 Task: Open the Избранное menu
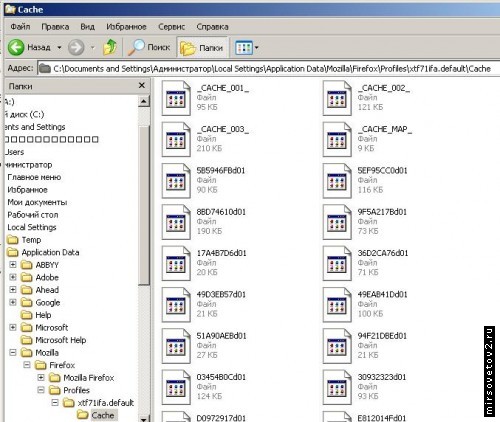coord(126,27)
